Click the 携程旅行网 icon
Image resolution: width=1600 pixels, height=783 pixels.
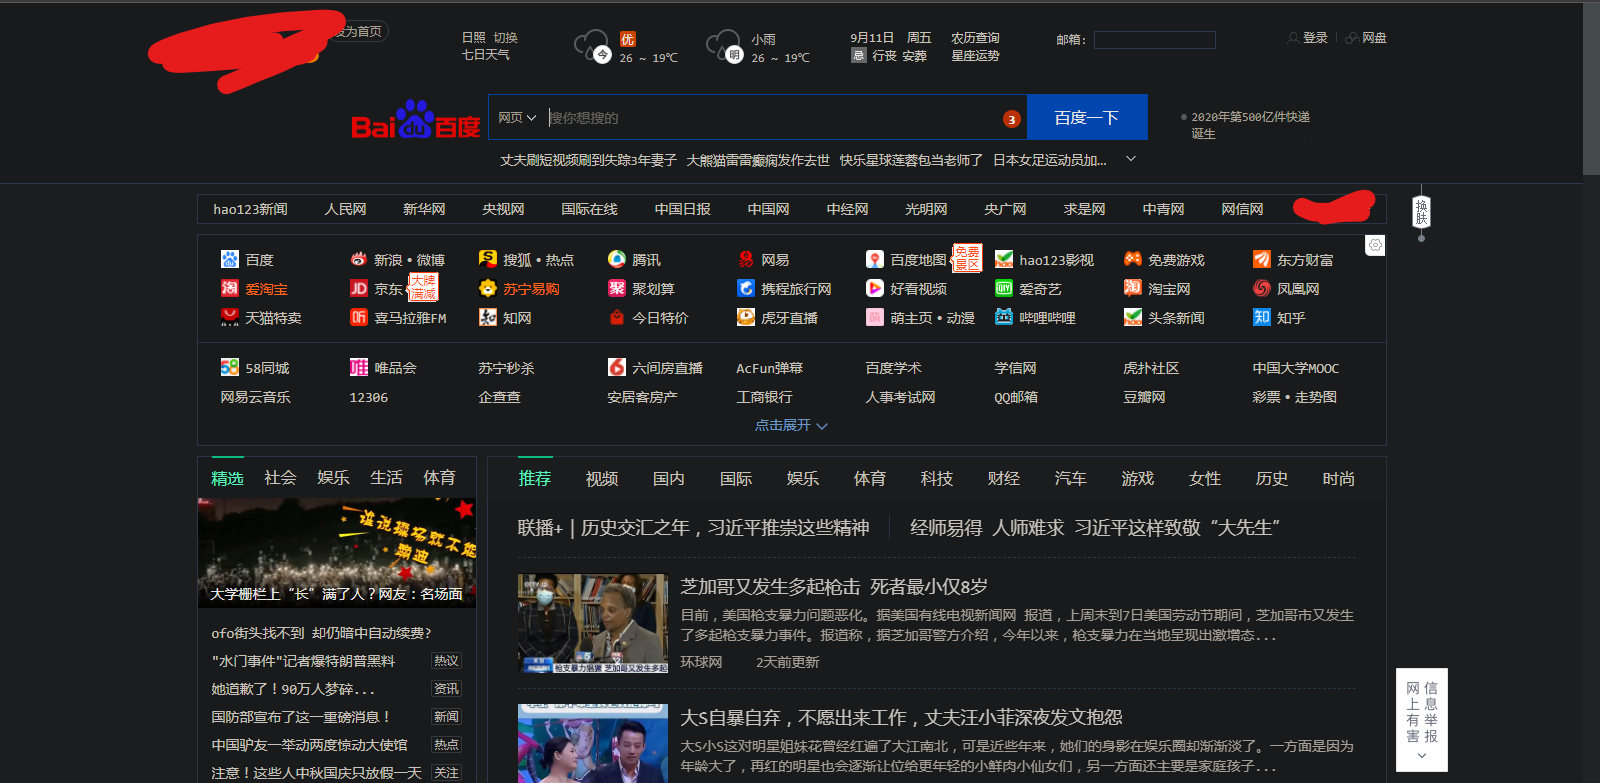point(746,288)
